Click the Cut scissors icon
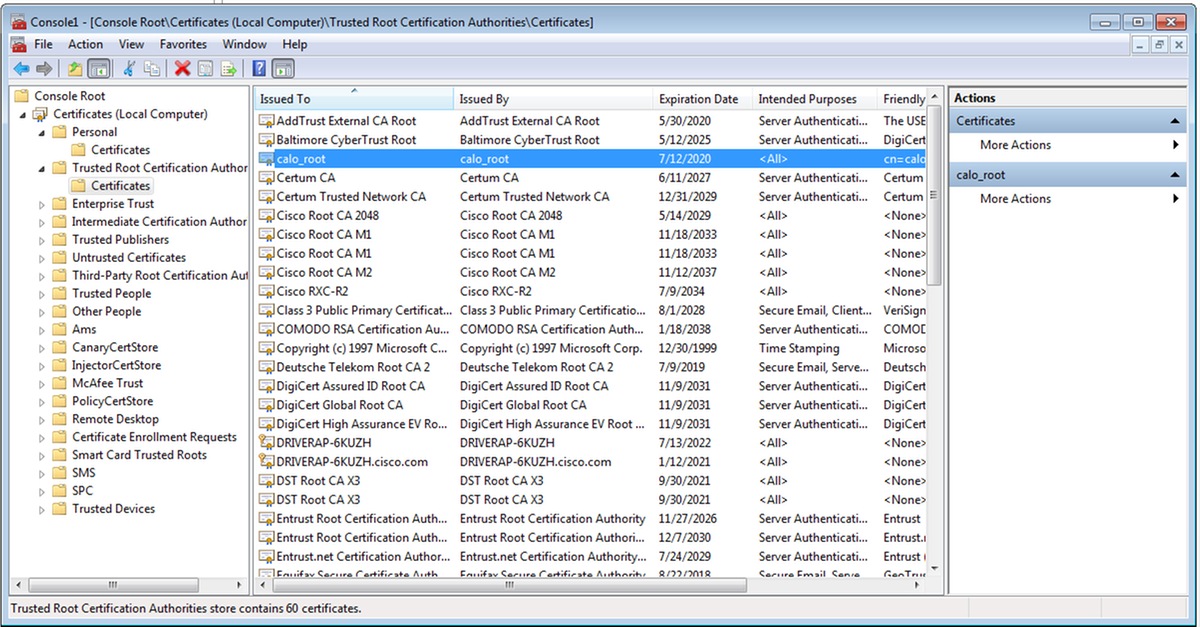 [x=129, y=69]
